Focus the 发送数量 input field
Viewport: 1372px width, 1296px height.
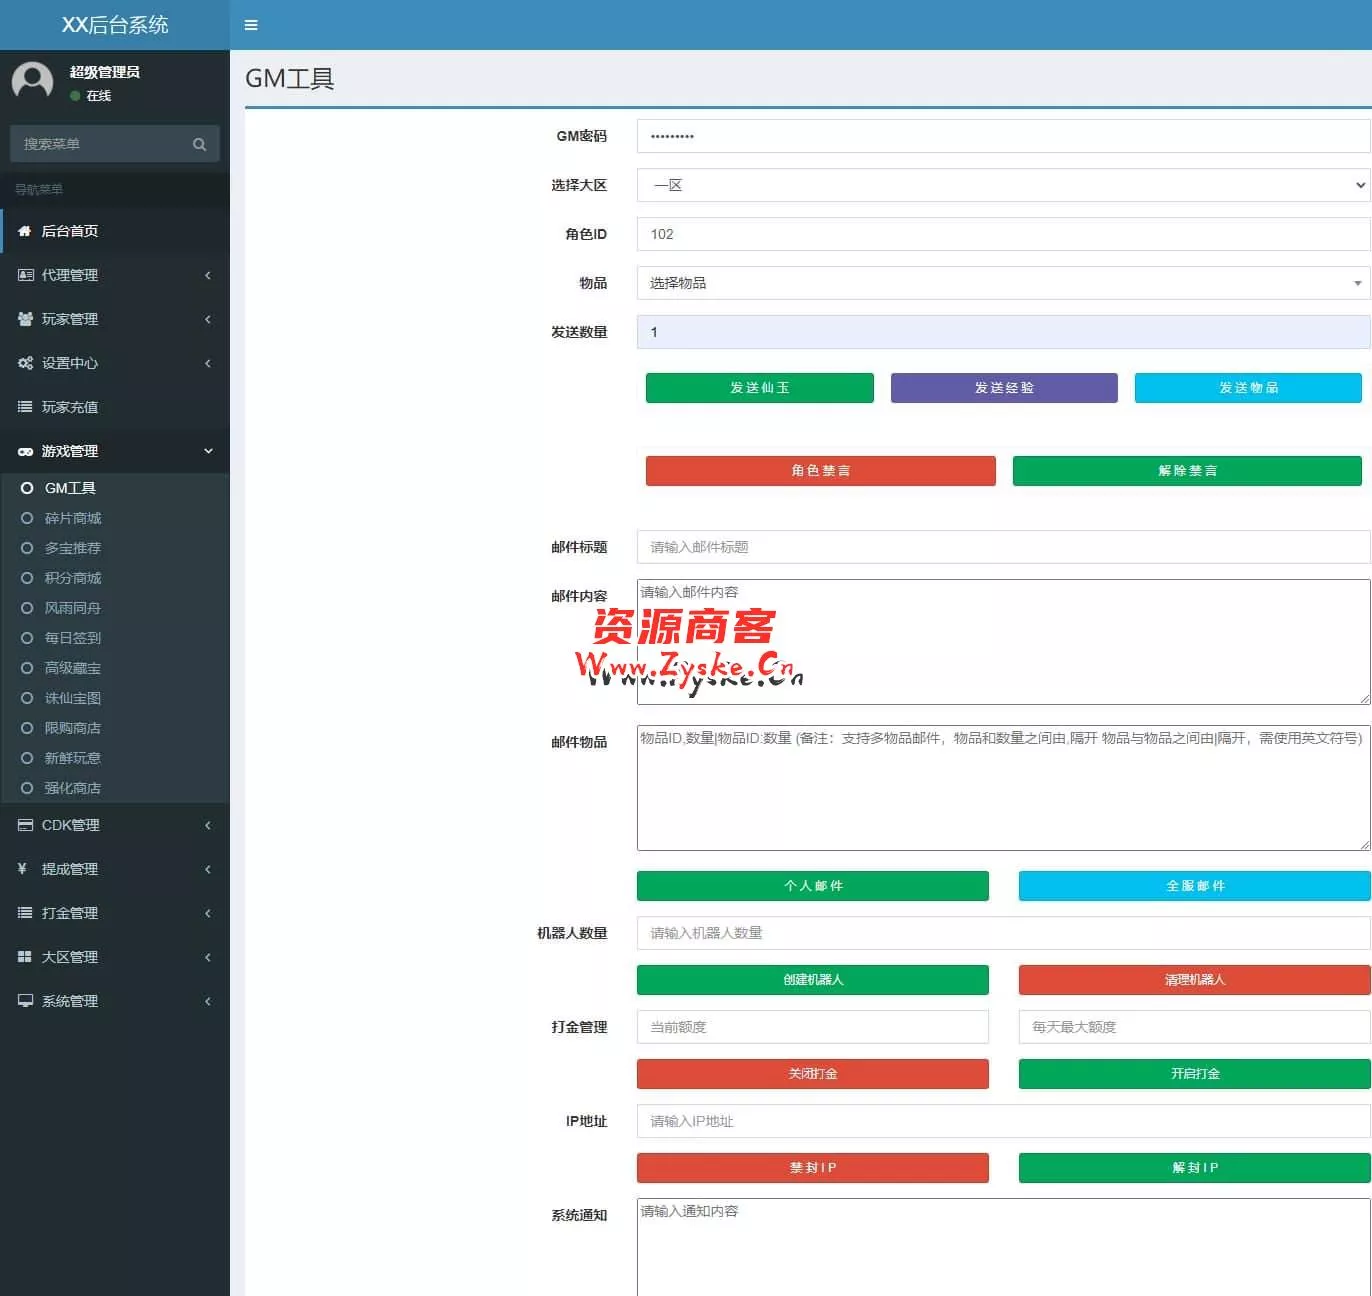pos(1003,332)
